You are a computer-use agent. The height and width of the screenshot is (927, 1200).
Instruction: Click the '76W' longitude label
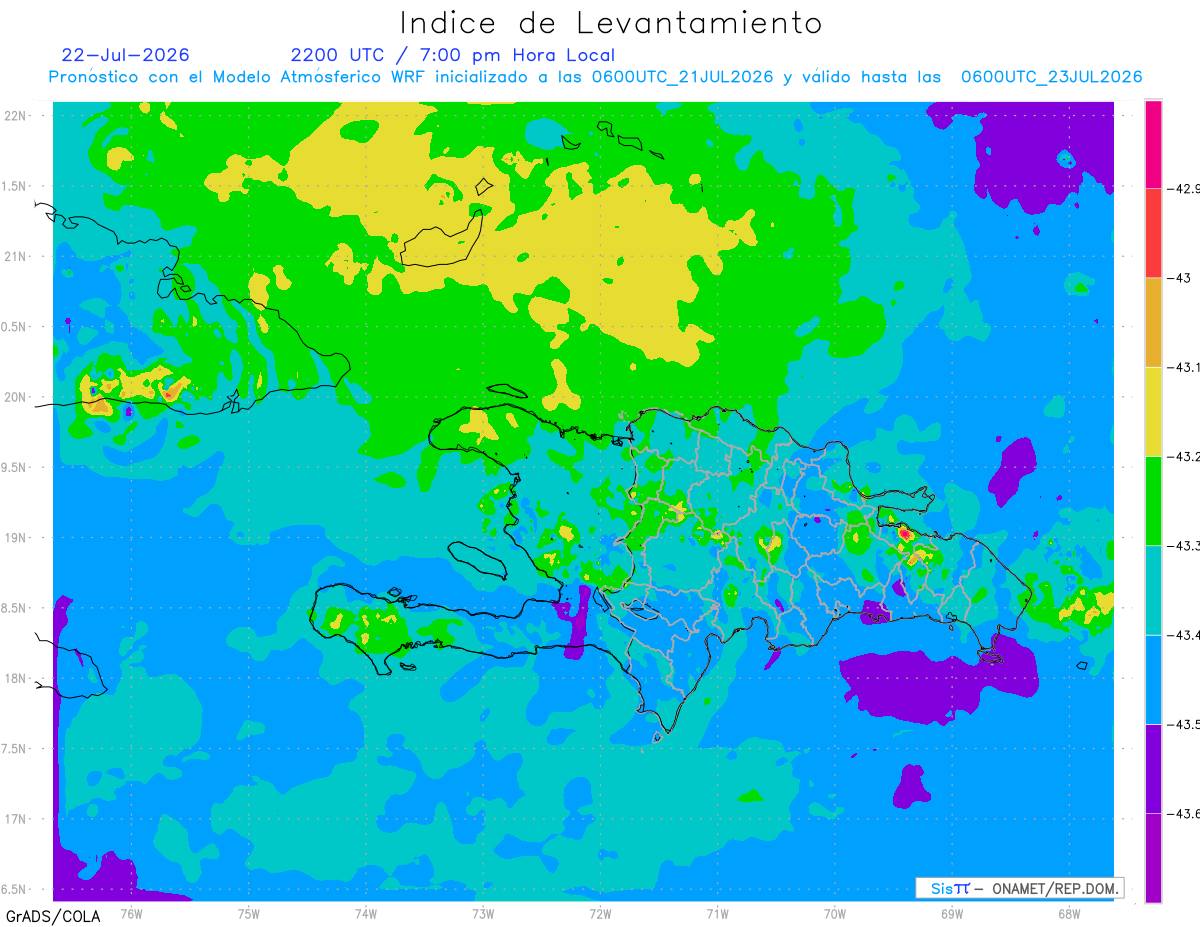tap(131, 913)
